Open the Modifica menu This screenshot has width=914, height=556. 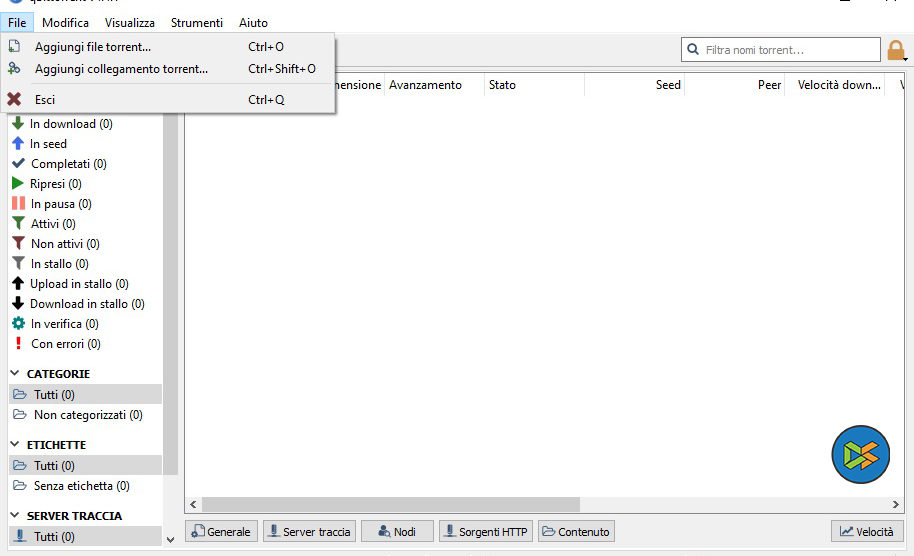65,23
